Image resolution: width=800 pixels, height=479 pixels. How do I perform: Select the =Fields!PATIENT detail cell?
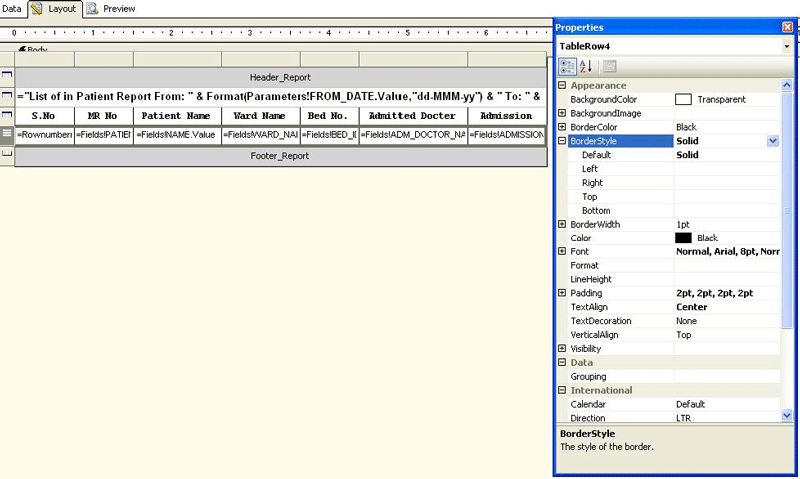click(x=104, y=135)
